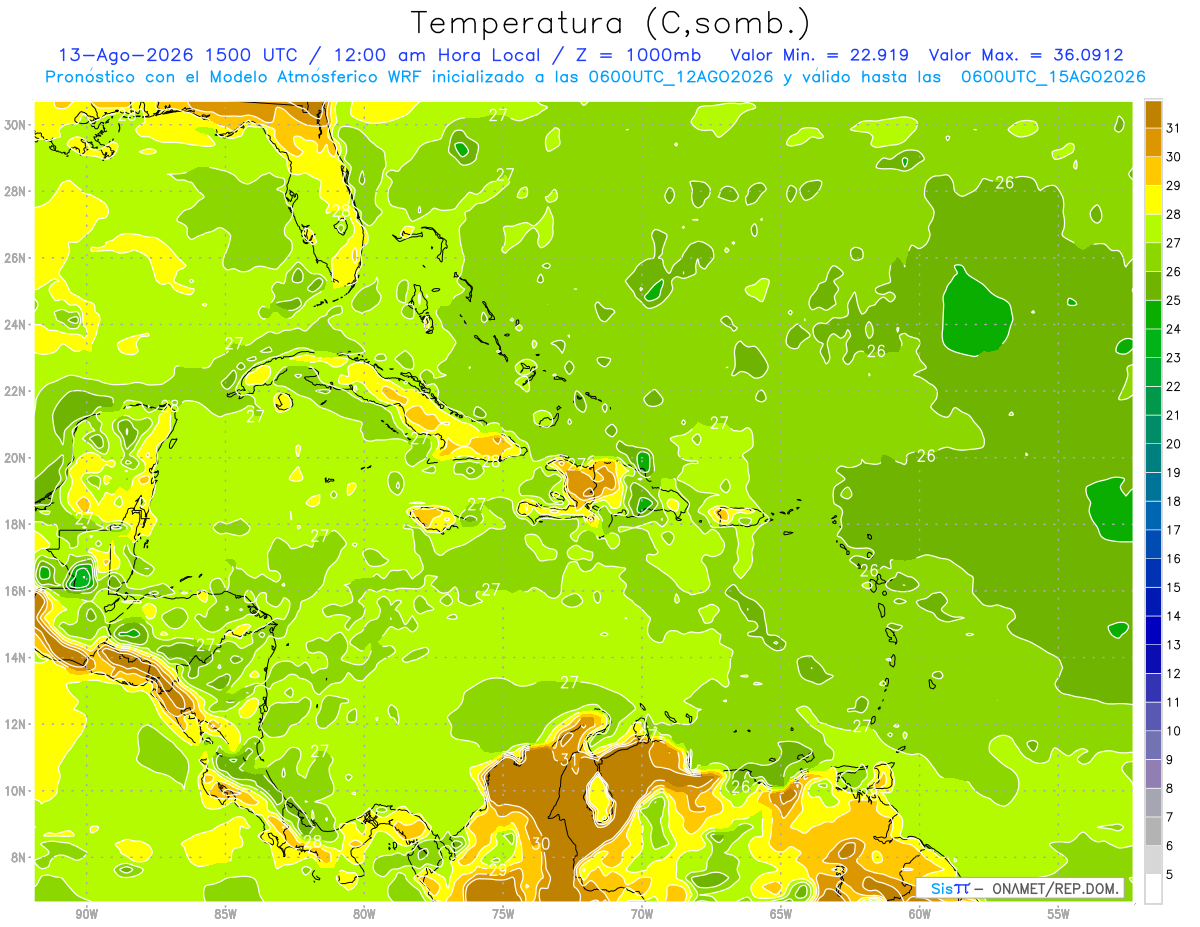Click the legend swatch between 10 and 11
This screenshot has width=1200, height=927.
[x=1153, y=717]
